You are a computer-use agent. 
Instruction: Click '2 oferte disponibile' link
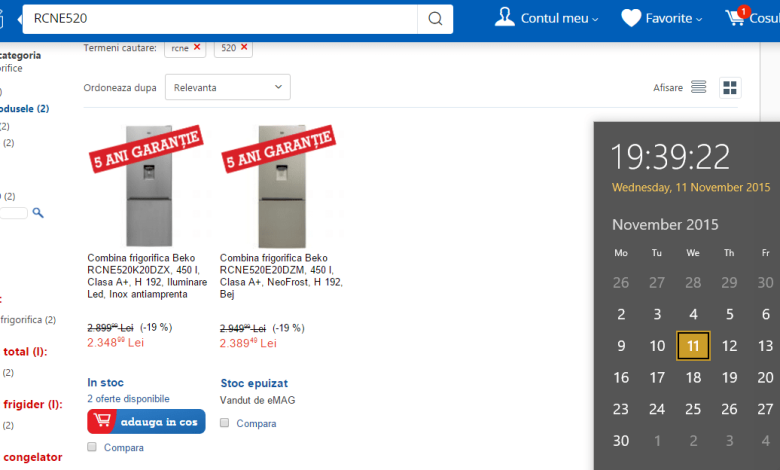click(x=128, y=399)
